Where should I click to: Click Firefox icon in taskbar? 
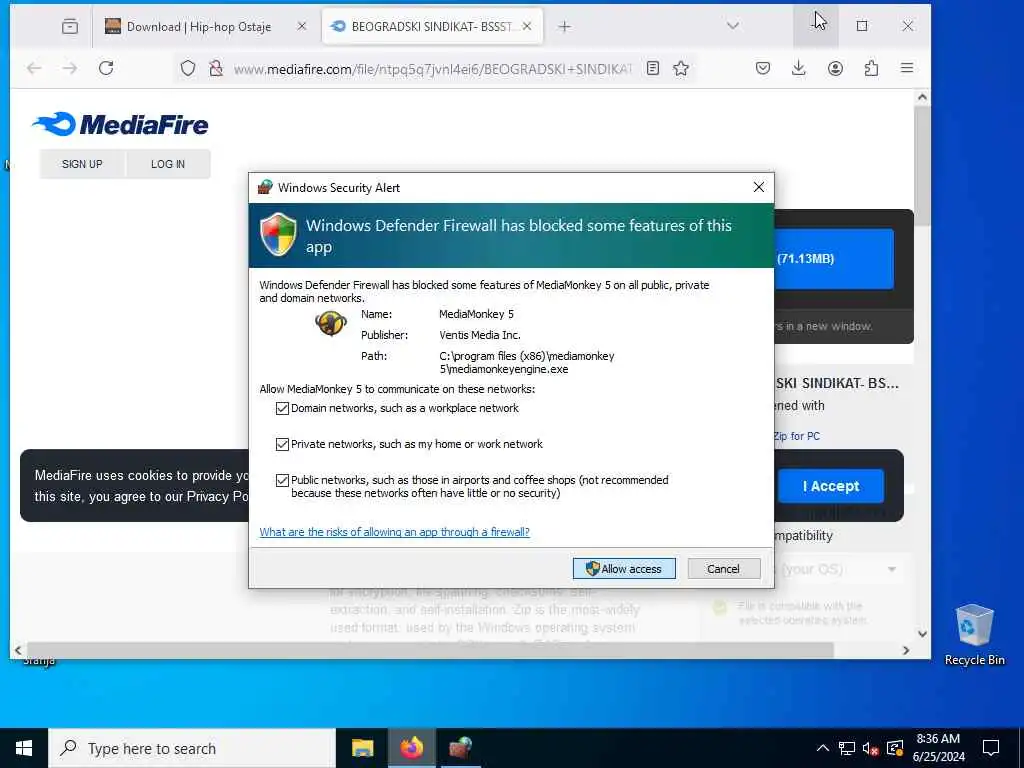pos(411,748)
